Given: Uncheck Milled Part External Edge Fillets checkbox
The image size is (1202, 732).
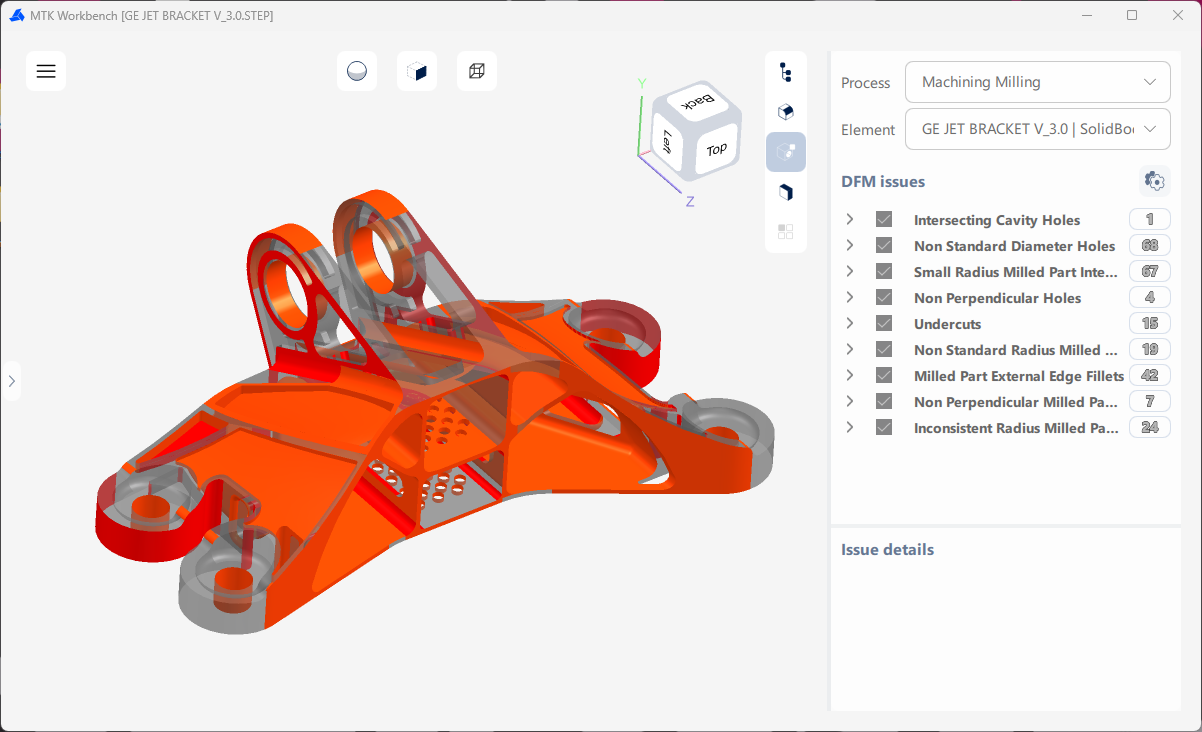Looking at the screenshot, I should point(884,376).
